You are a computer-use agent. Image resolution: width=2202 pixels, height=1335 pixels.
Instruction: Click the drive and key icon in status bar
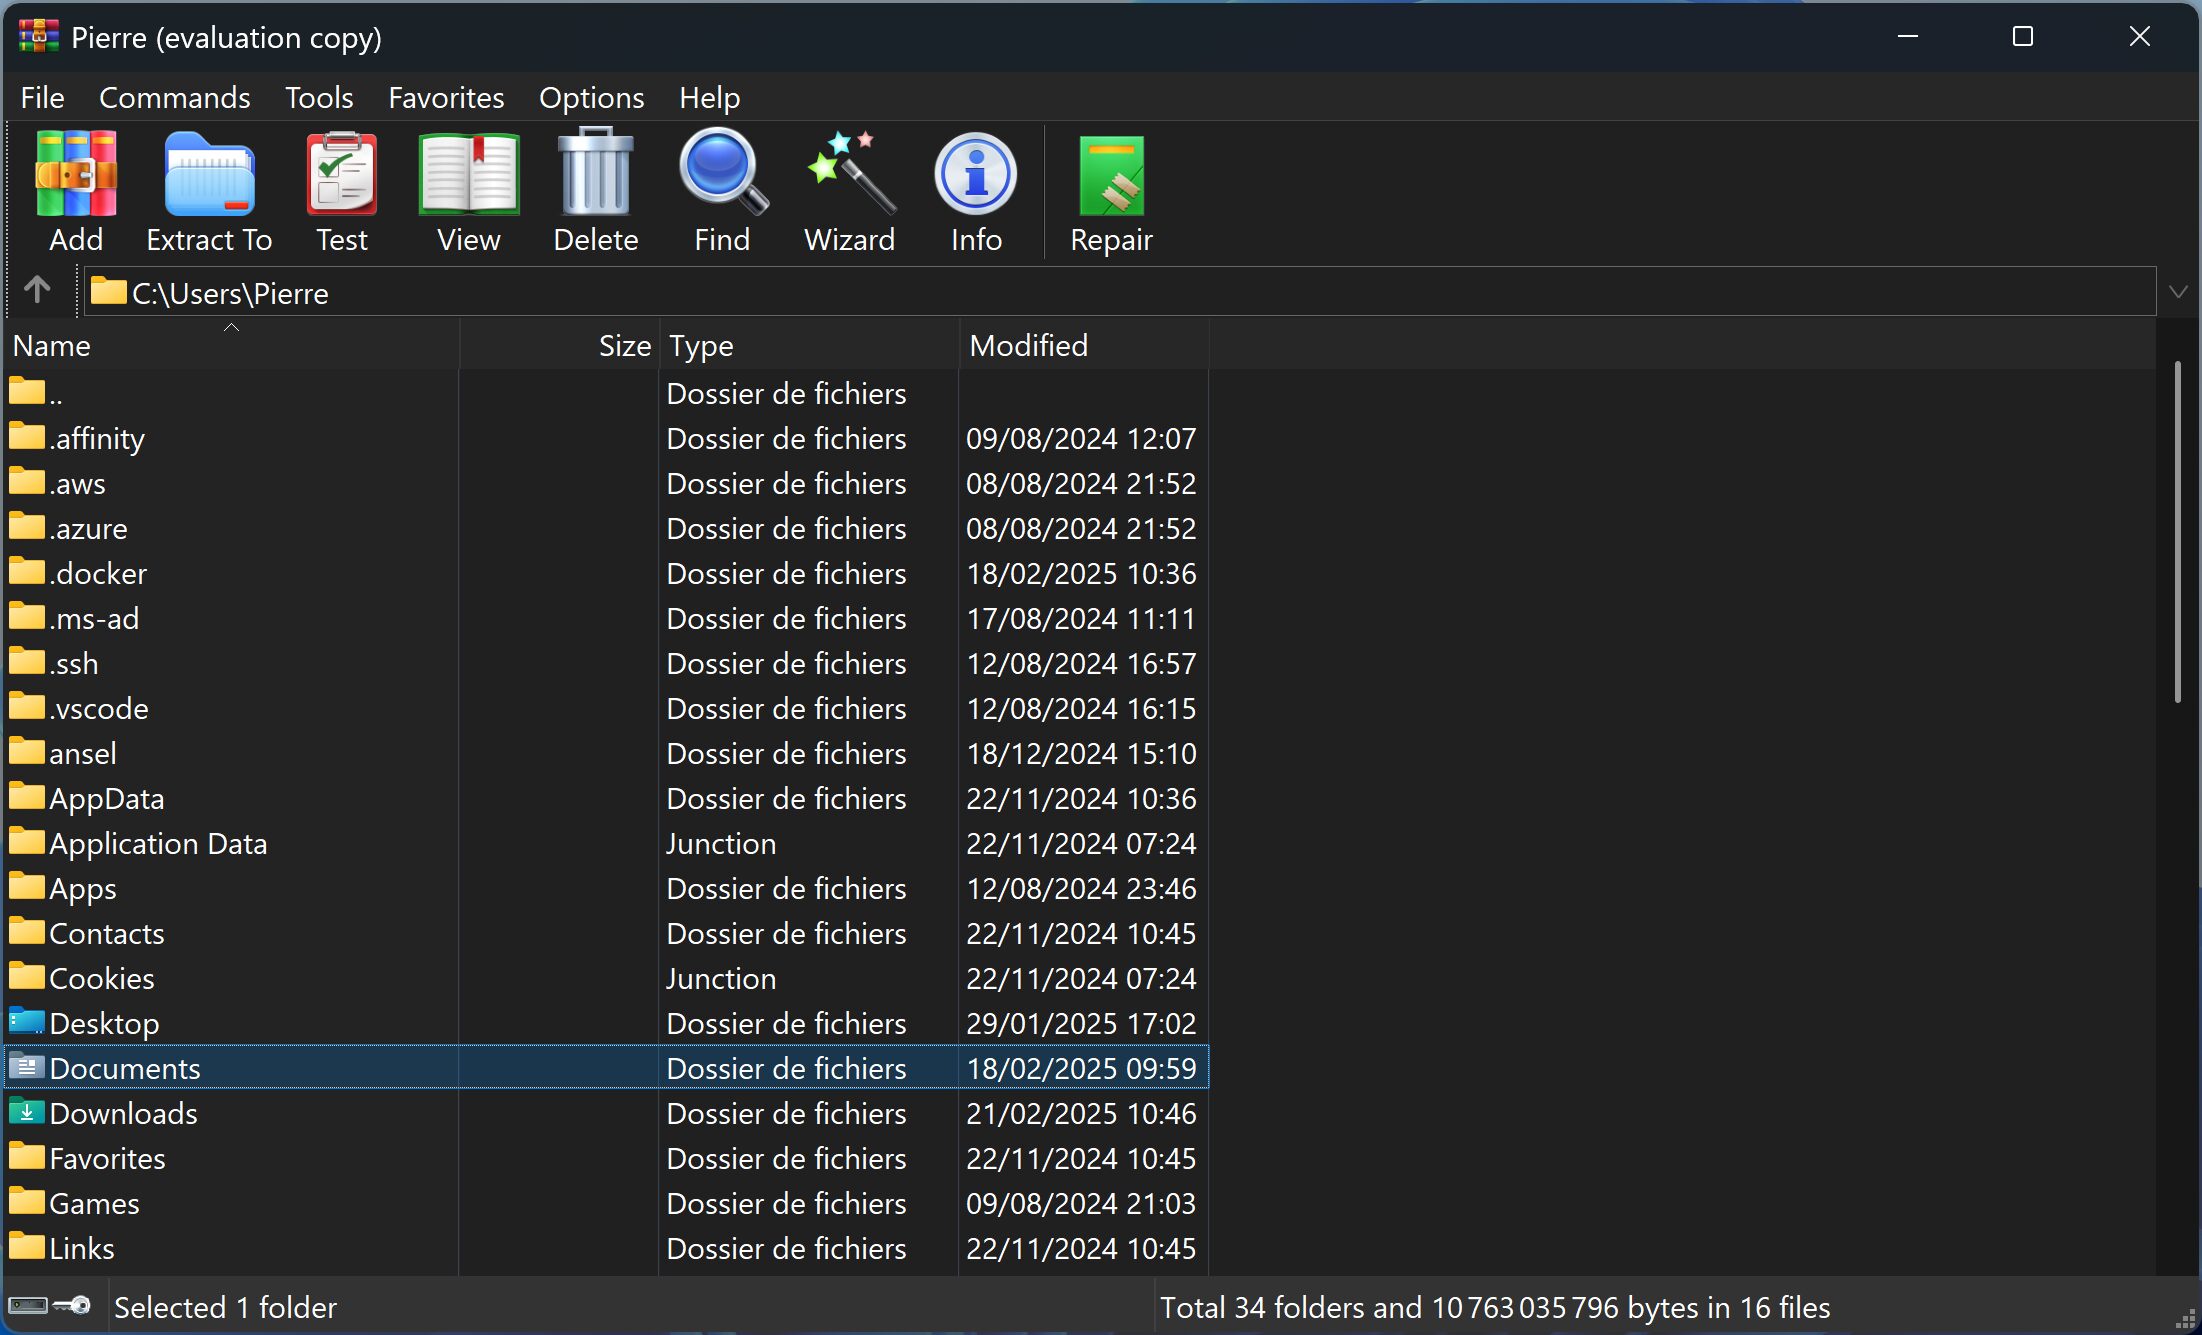[x=50, y=1306]
